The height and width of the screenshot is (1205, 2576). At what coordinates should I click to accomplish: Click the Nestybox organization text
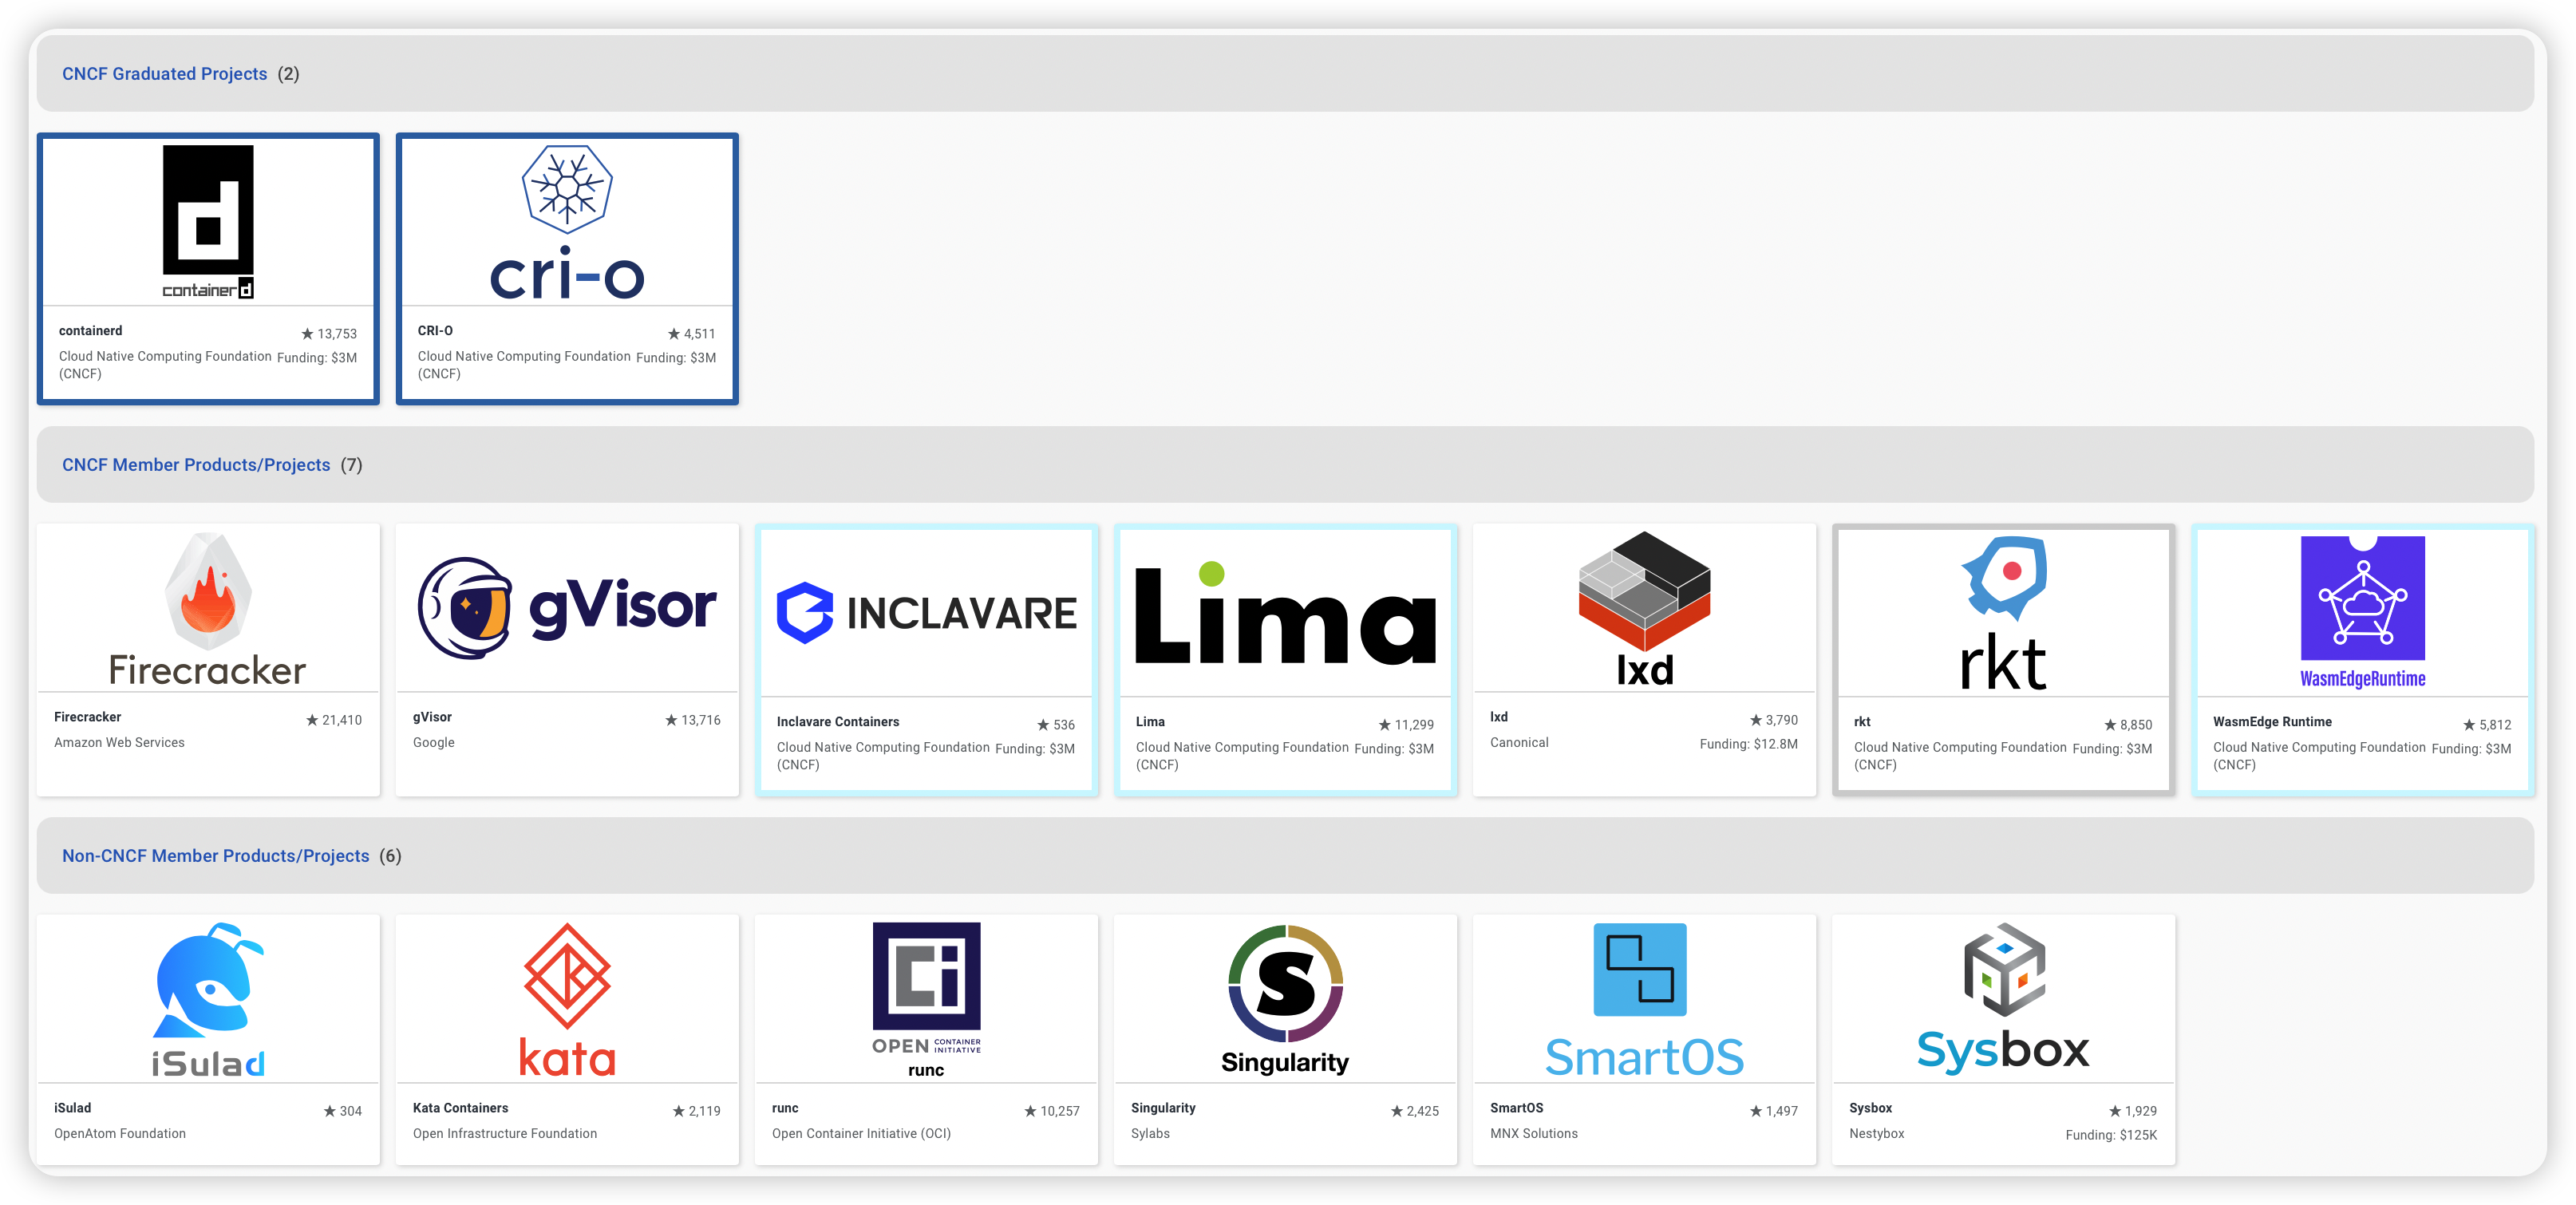coord(1877,1134)
